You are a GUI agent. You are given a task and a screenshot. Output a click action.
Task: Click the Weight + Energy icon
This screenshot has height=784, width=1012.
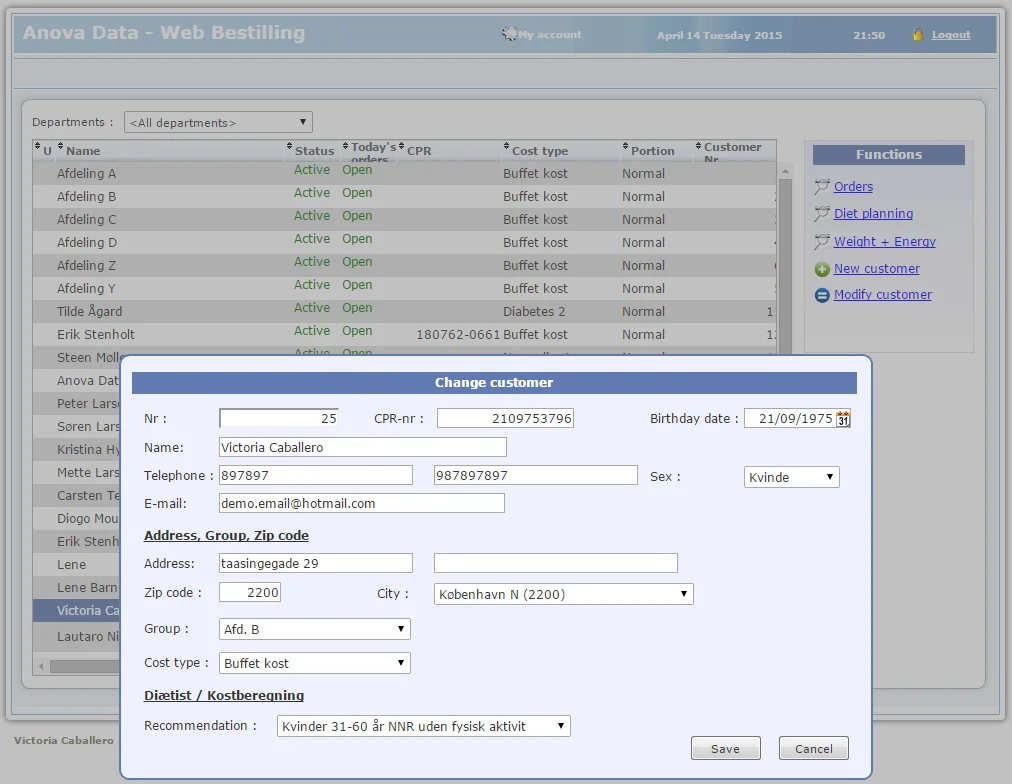(x=822, y=242)
